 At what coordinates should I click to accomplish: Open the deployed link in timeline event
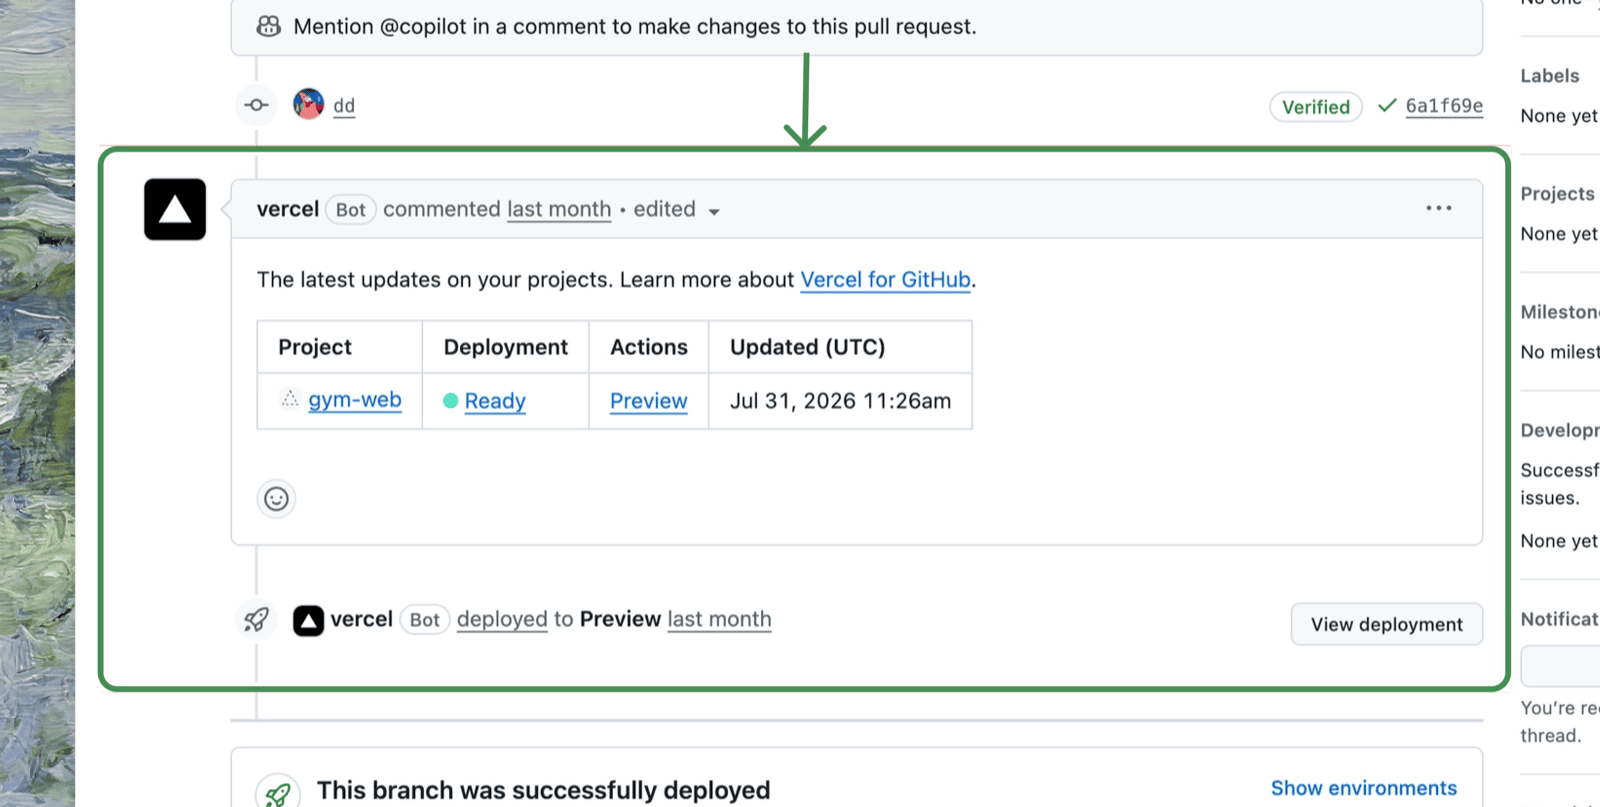(502, 620)
